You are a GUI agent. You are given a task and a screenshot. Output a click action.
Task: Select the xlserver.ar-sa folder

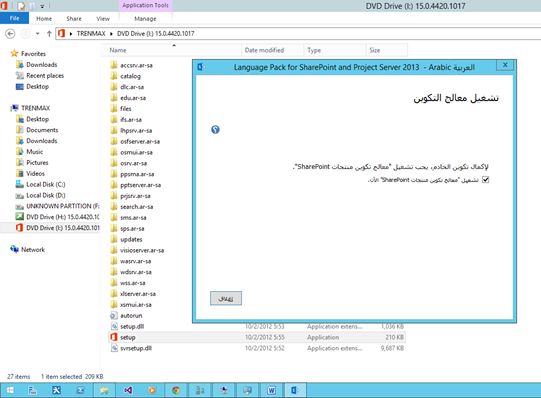pyautogui.click(x=138, y=294)
